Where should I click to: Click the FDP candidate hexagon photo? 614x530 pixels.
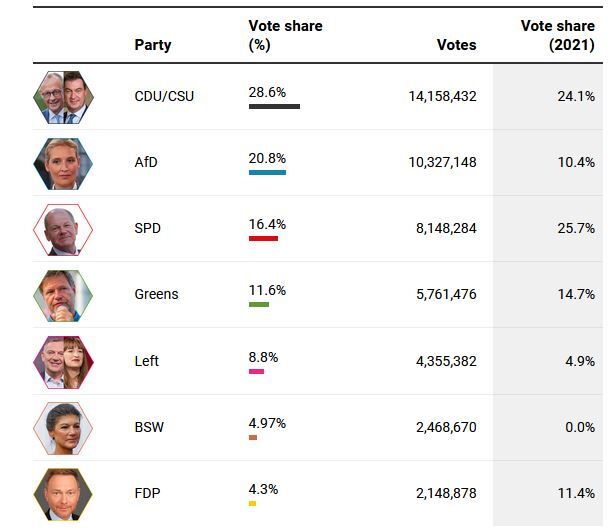63,494
